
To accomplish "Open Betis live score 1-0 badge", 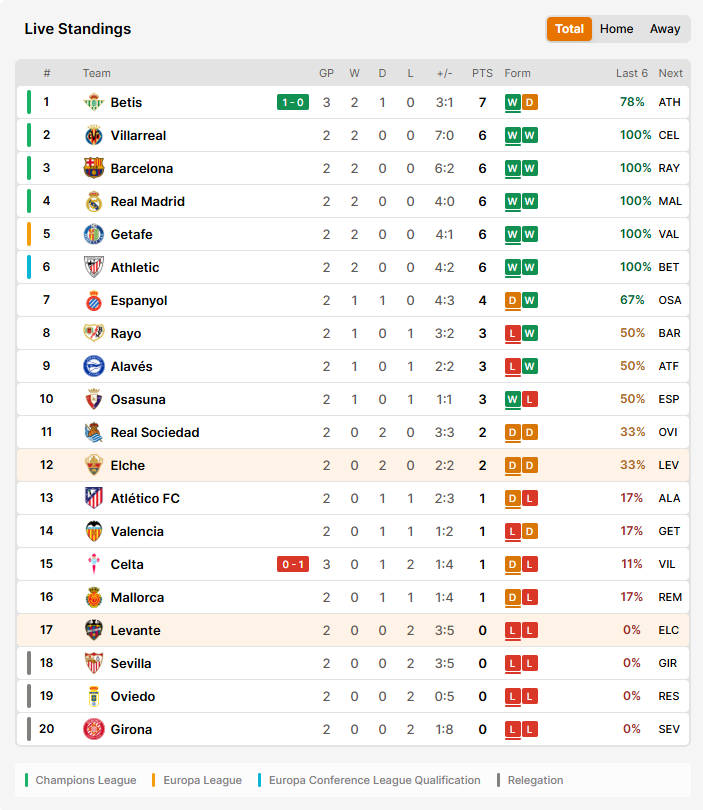I will point(293,102).
